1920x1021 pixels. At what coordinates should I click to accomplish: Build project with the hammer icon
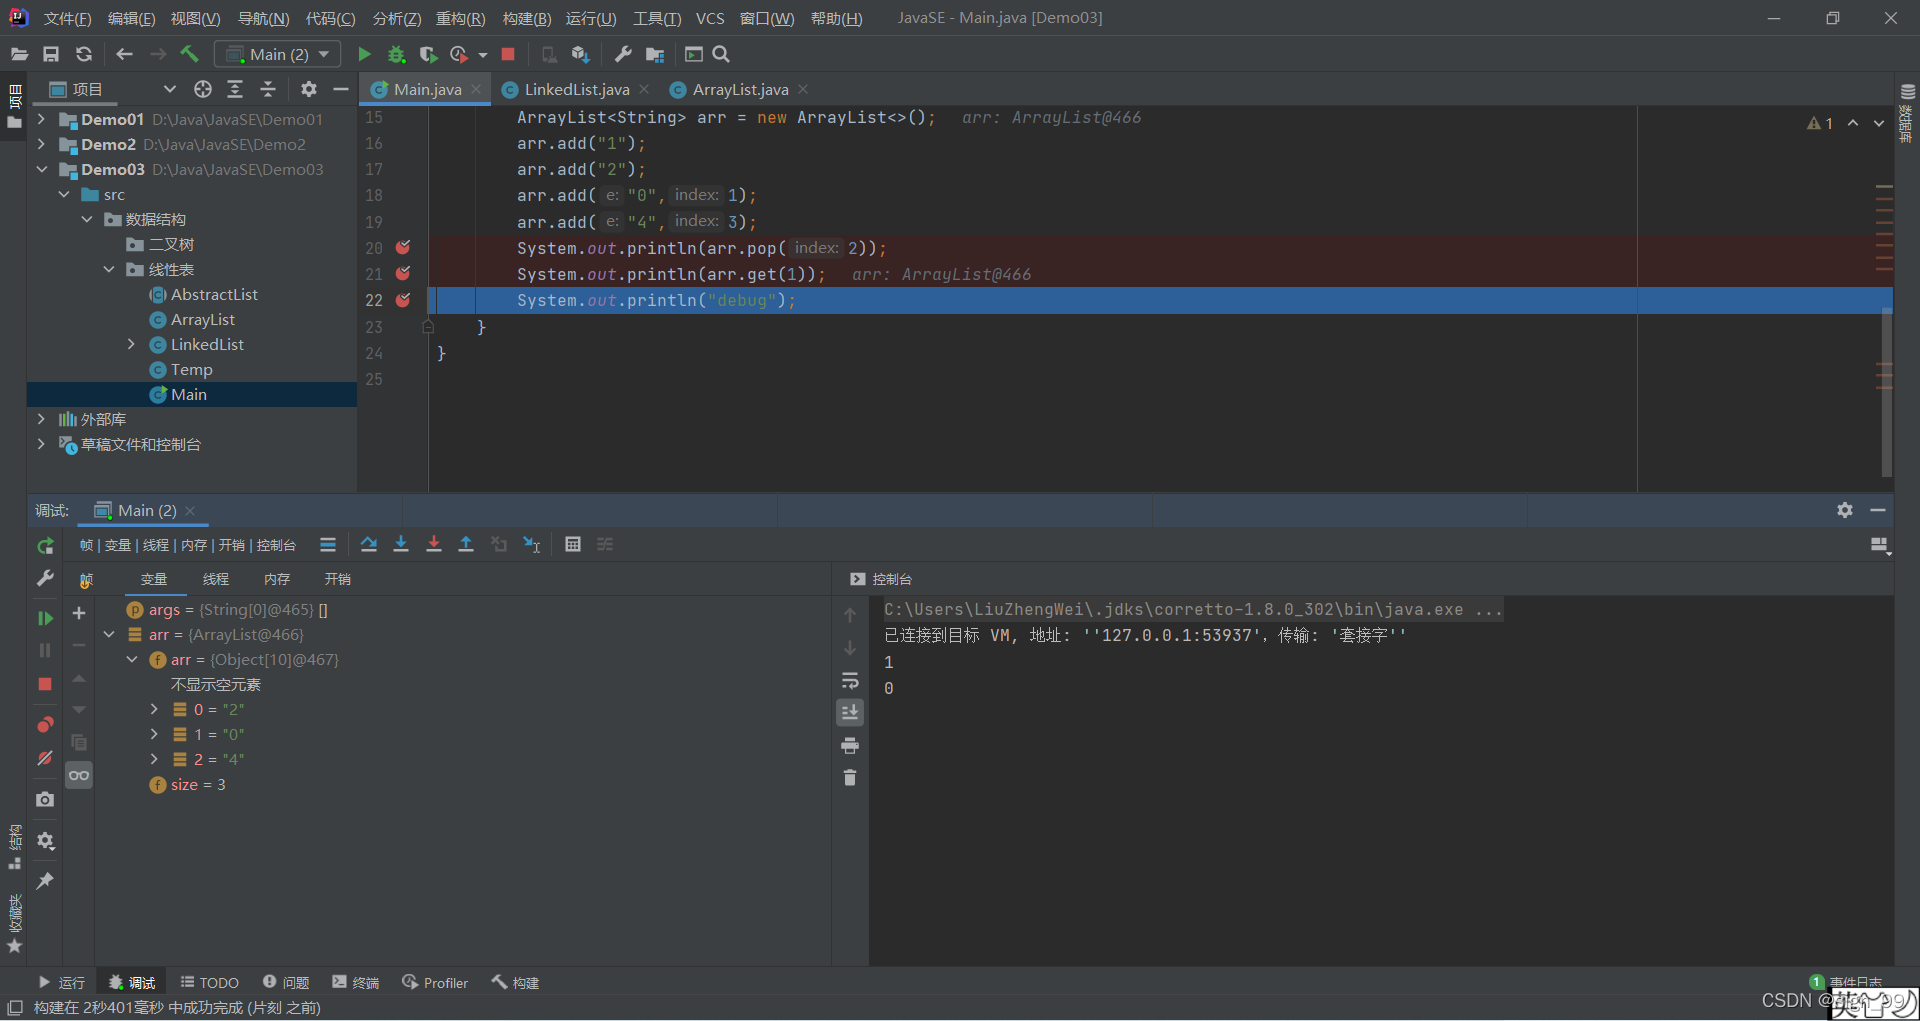pos(190,54)
